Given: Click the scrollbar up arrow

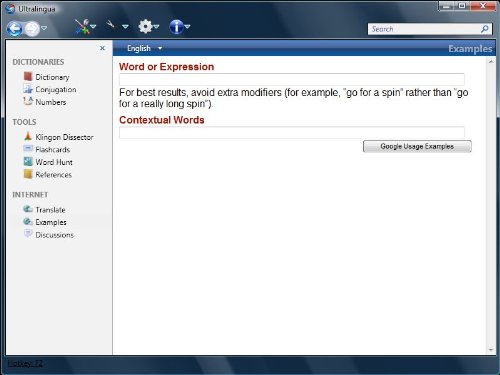Looking at the screenshot, I should coord(491,62).
